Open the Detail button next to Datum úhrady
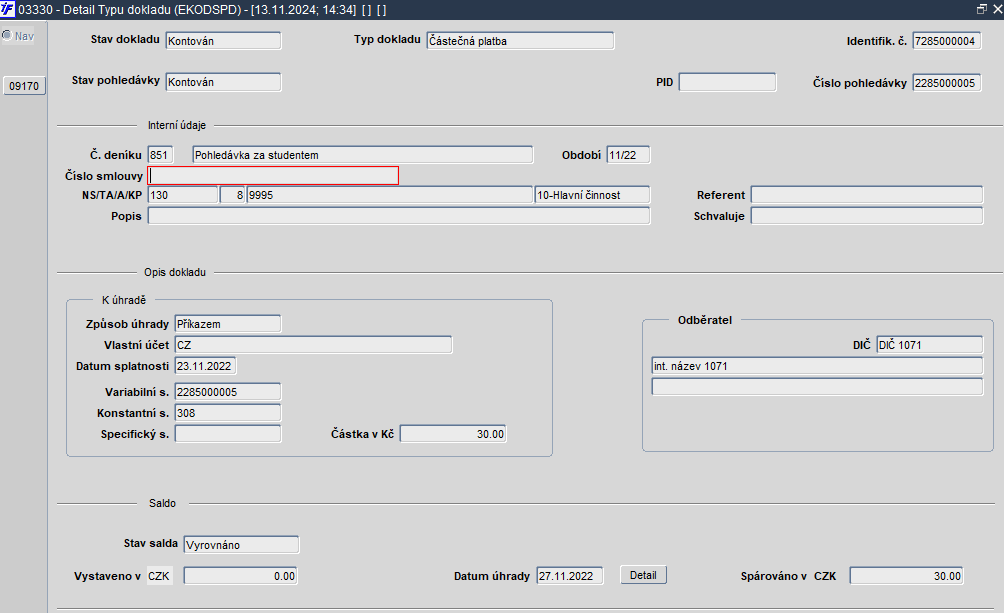 (x=643, y=575)
